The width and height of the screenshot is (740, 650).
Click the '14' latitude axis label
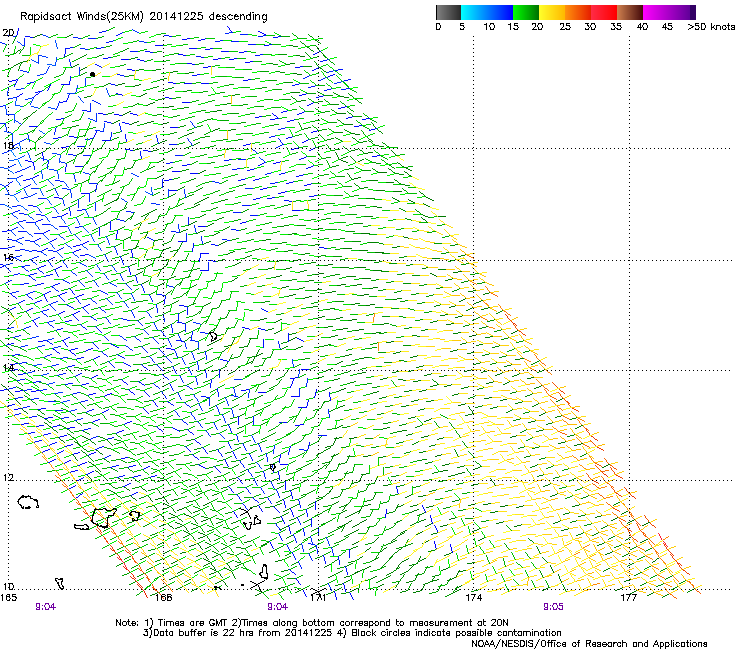(x=8, y=368)
